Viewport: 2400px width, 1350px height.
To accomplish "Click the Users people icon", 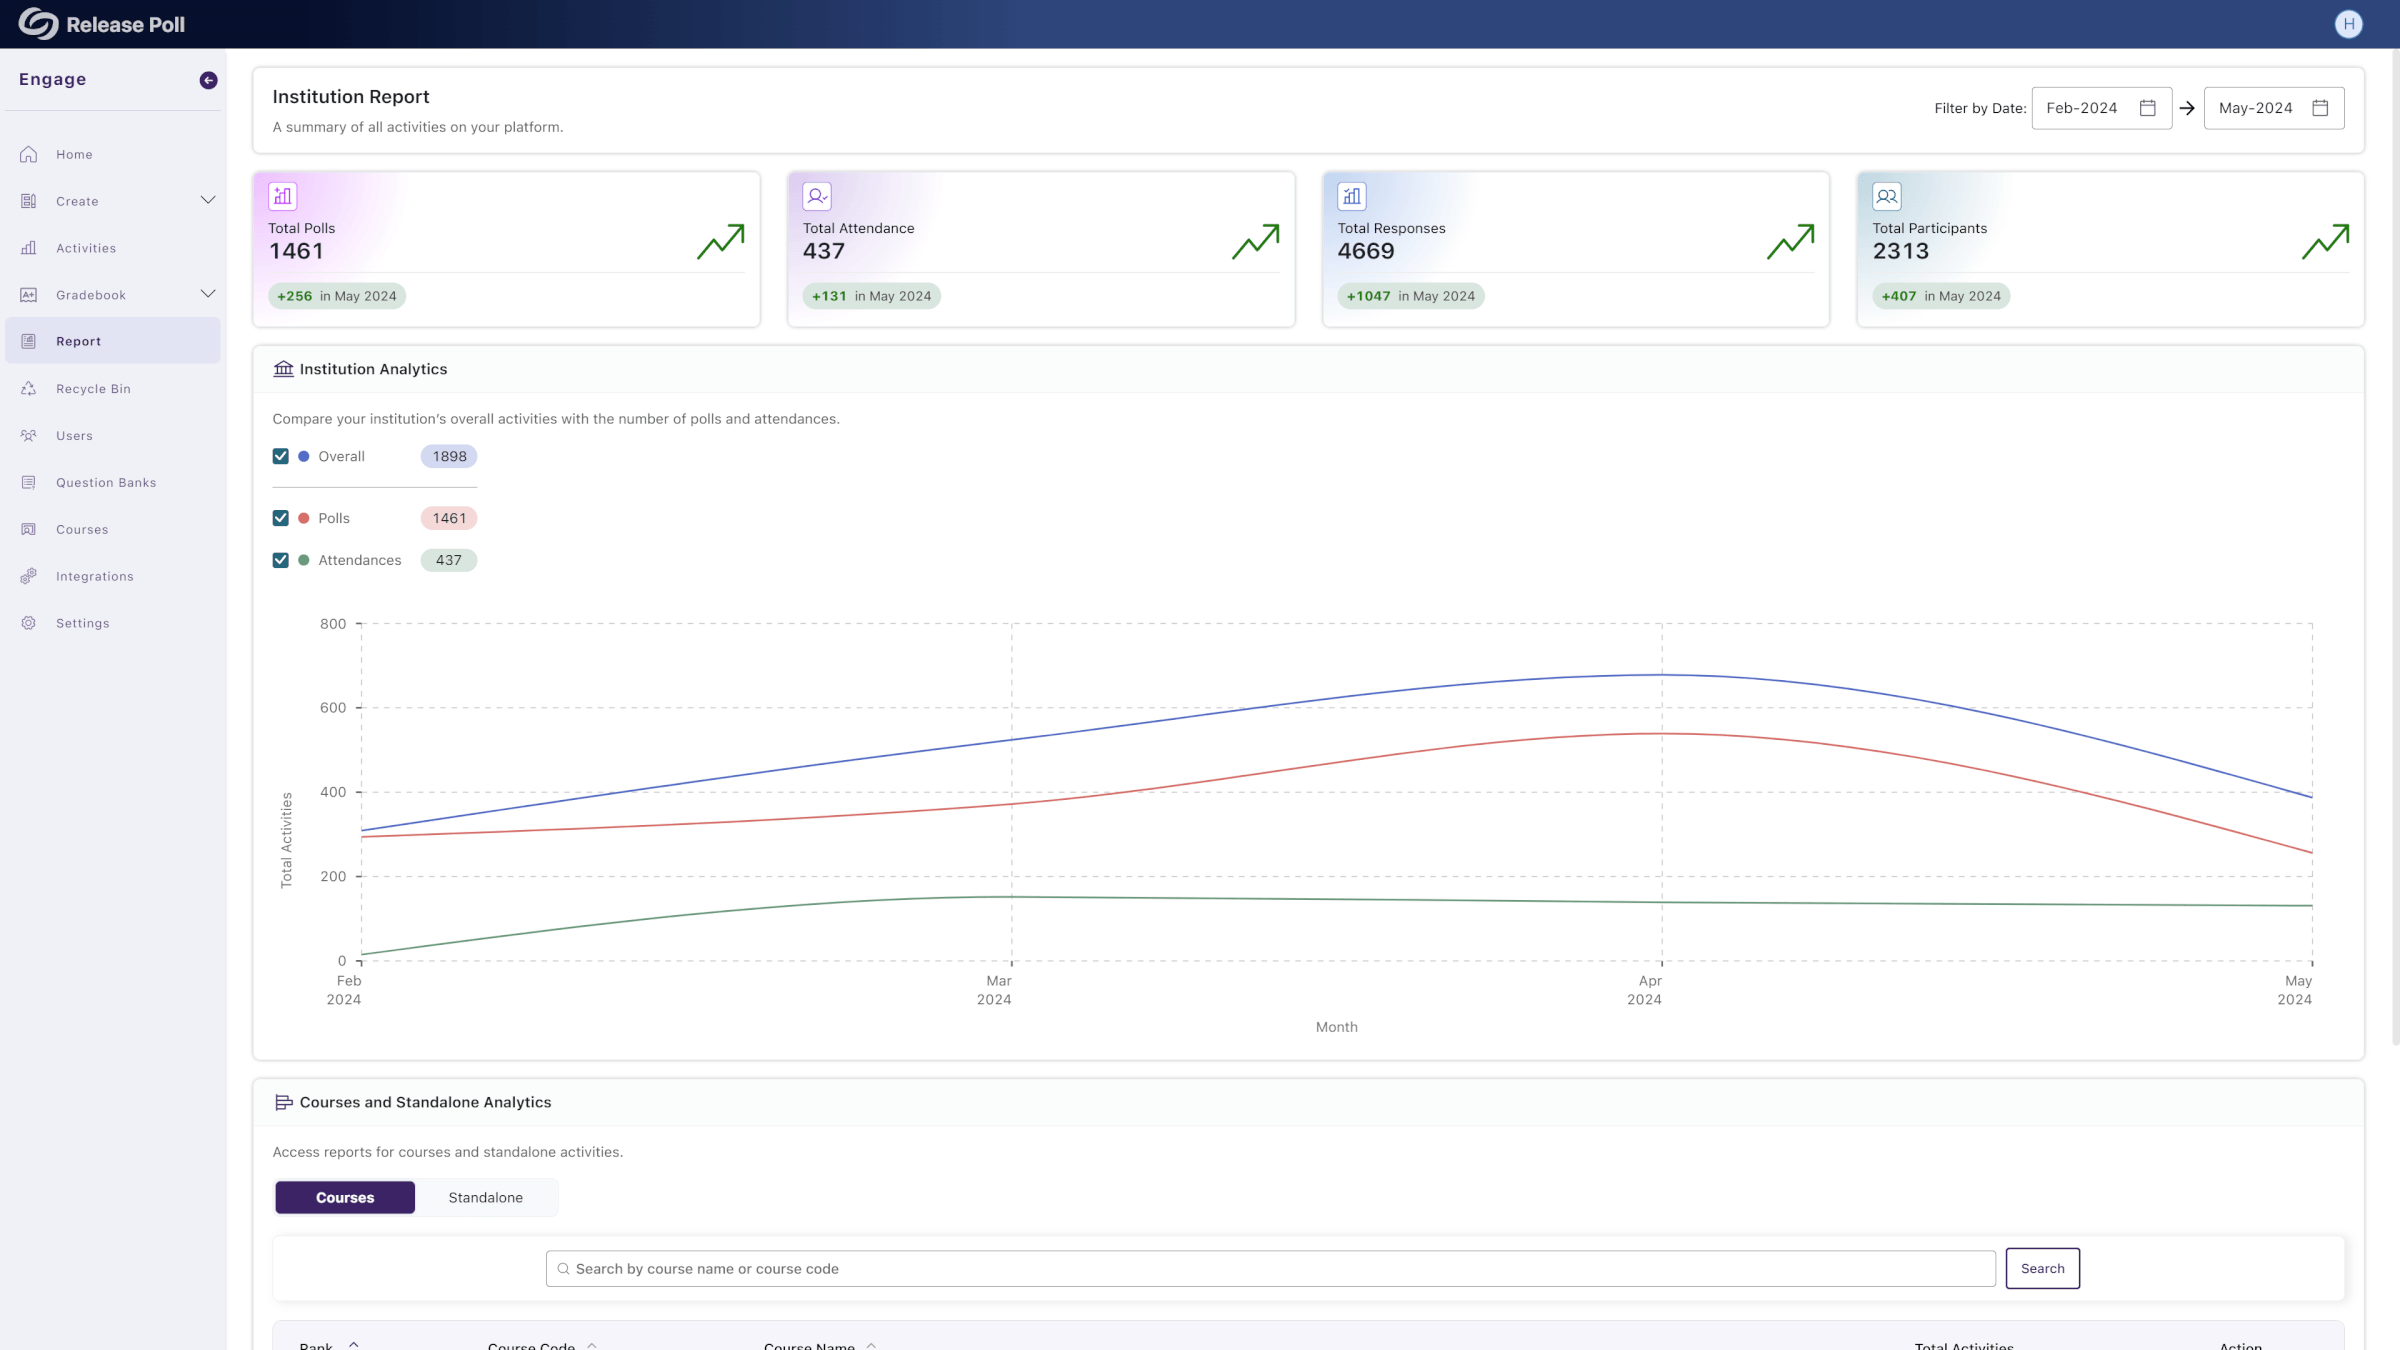I will point(29,436).
